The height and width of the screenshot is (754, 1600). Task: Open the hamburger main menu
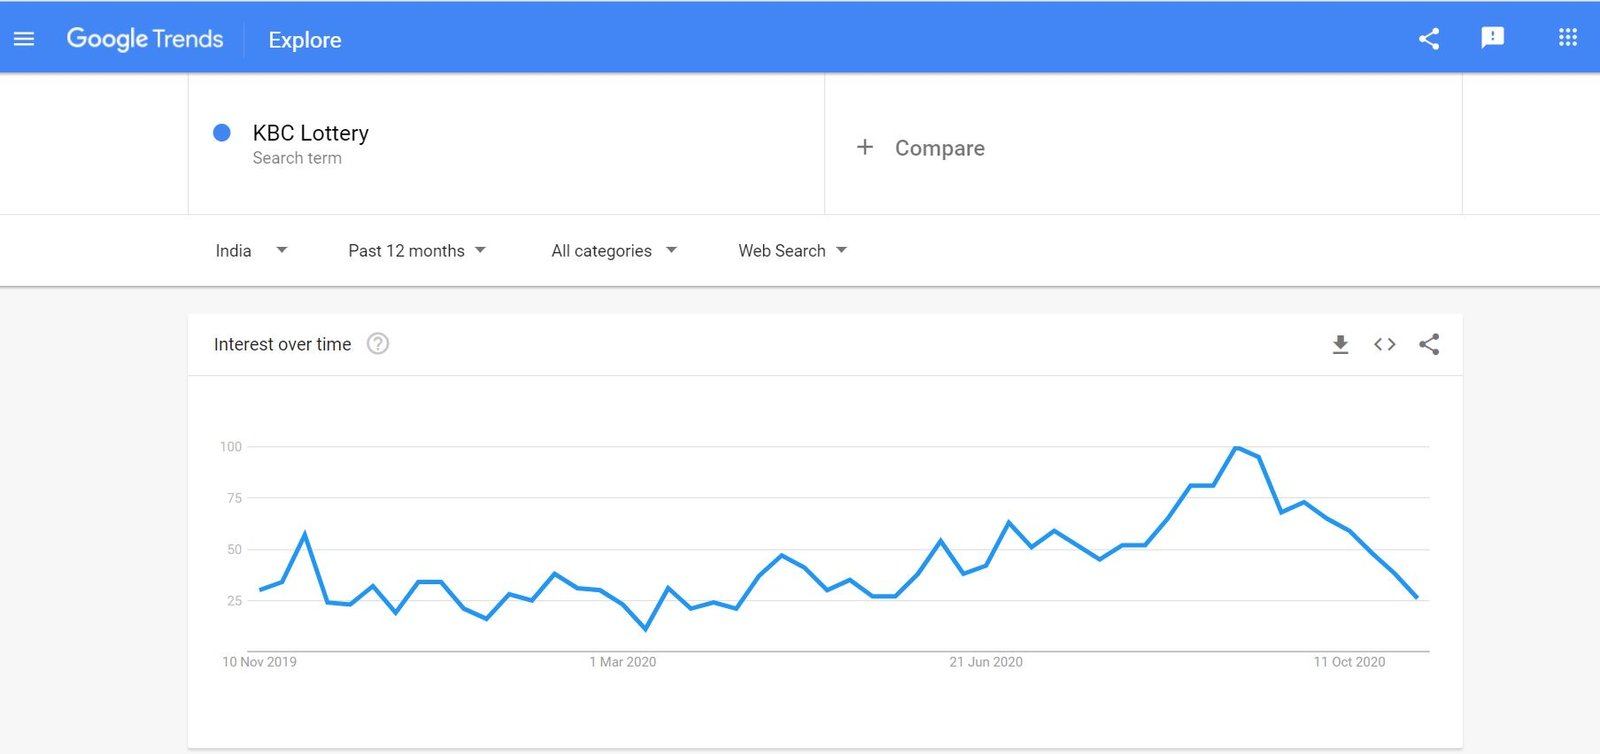pos(24,39)
